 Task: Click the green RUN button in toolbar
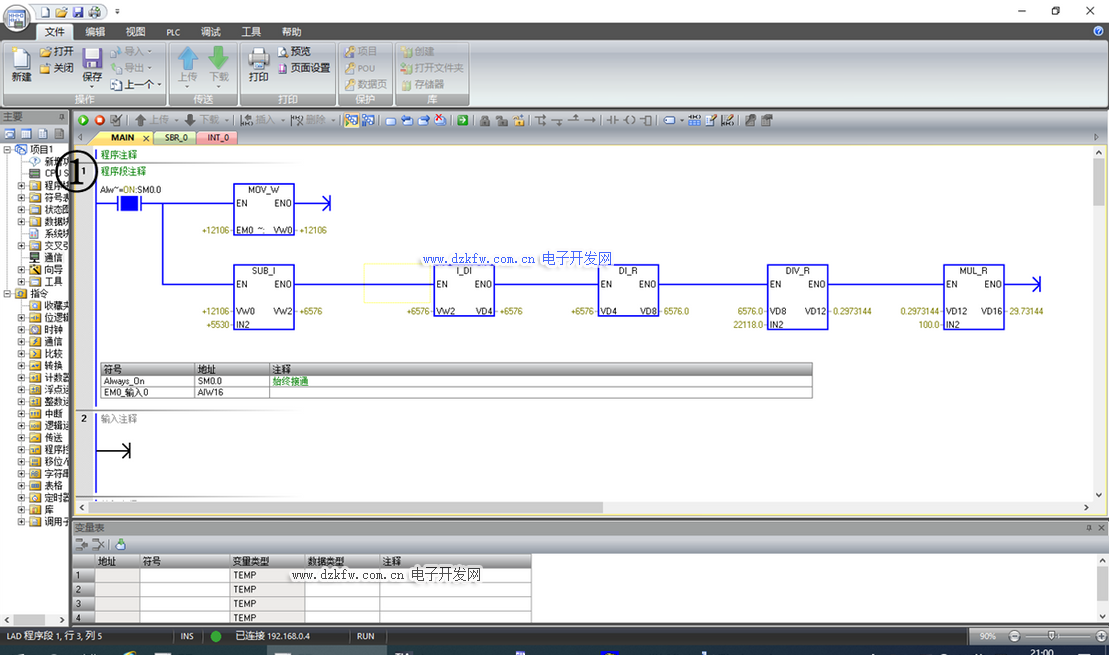coord(83,120)
